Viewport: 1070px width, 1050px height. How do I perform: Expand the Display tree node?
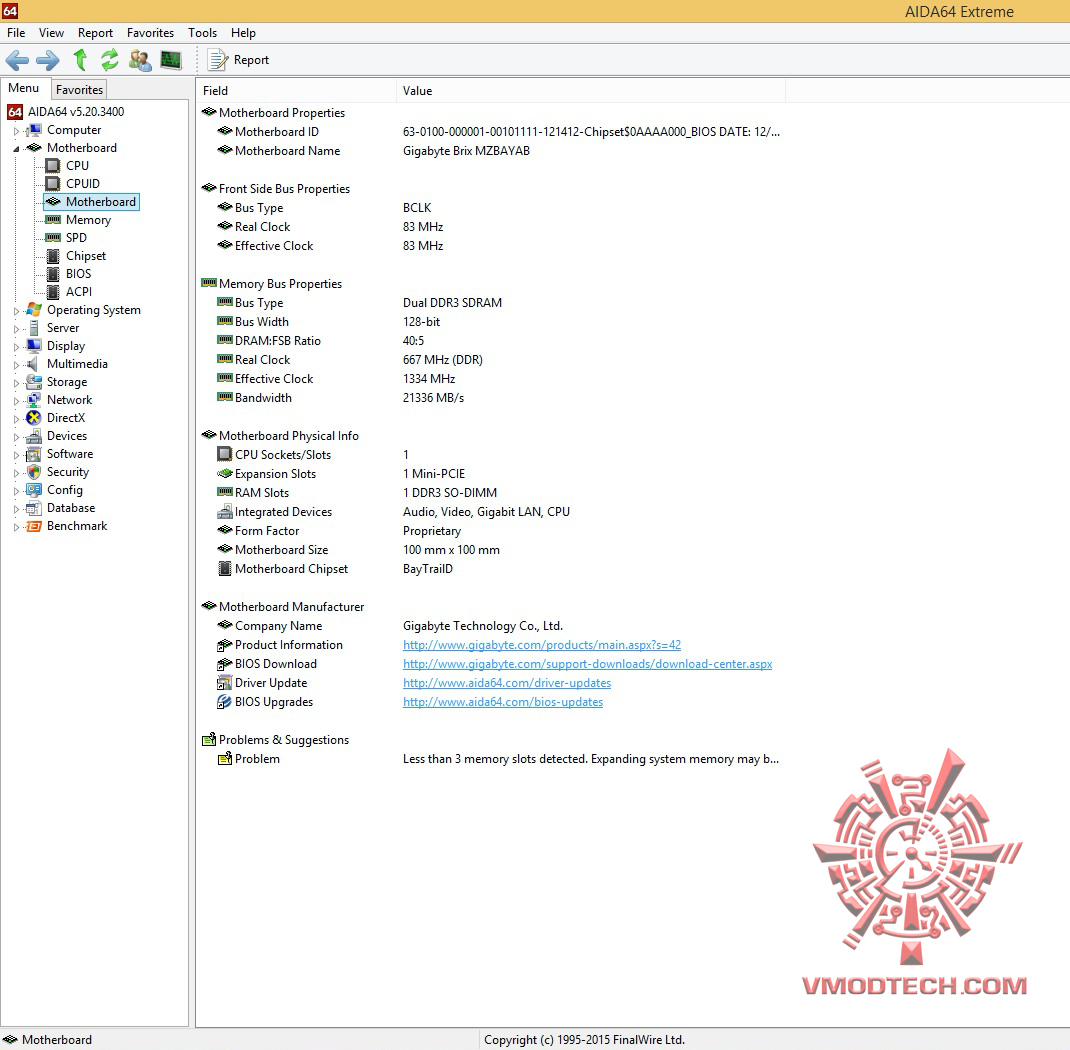tap(16, 347)
